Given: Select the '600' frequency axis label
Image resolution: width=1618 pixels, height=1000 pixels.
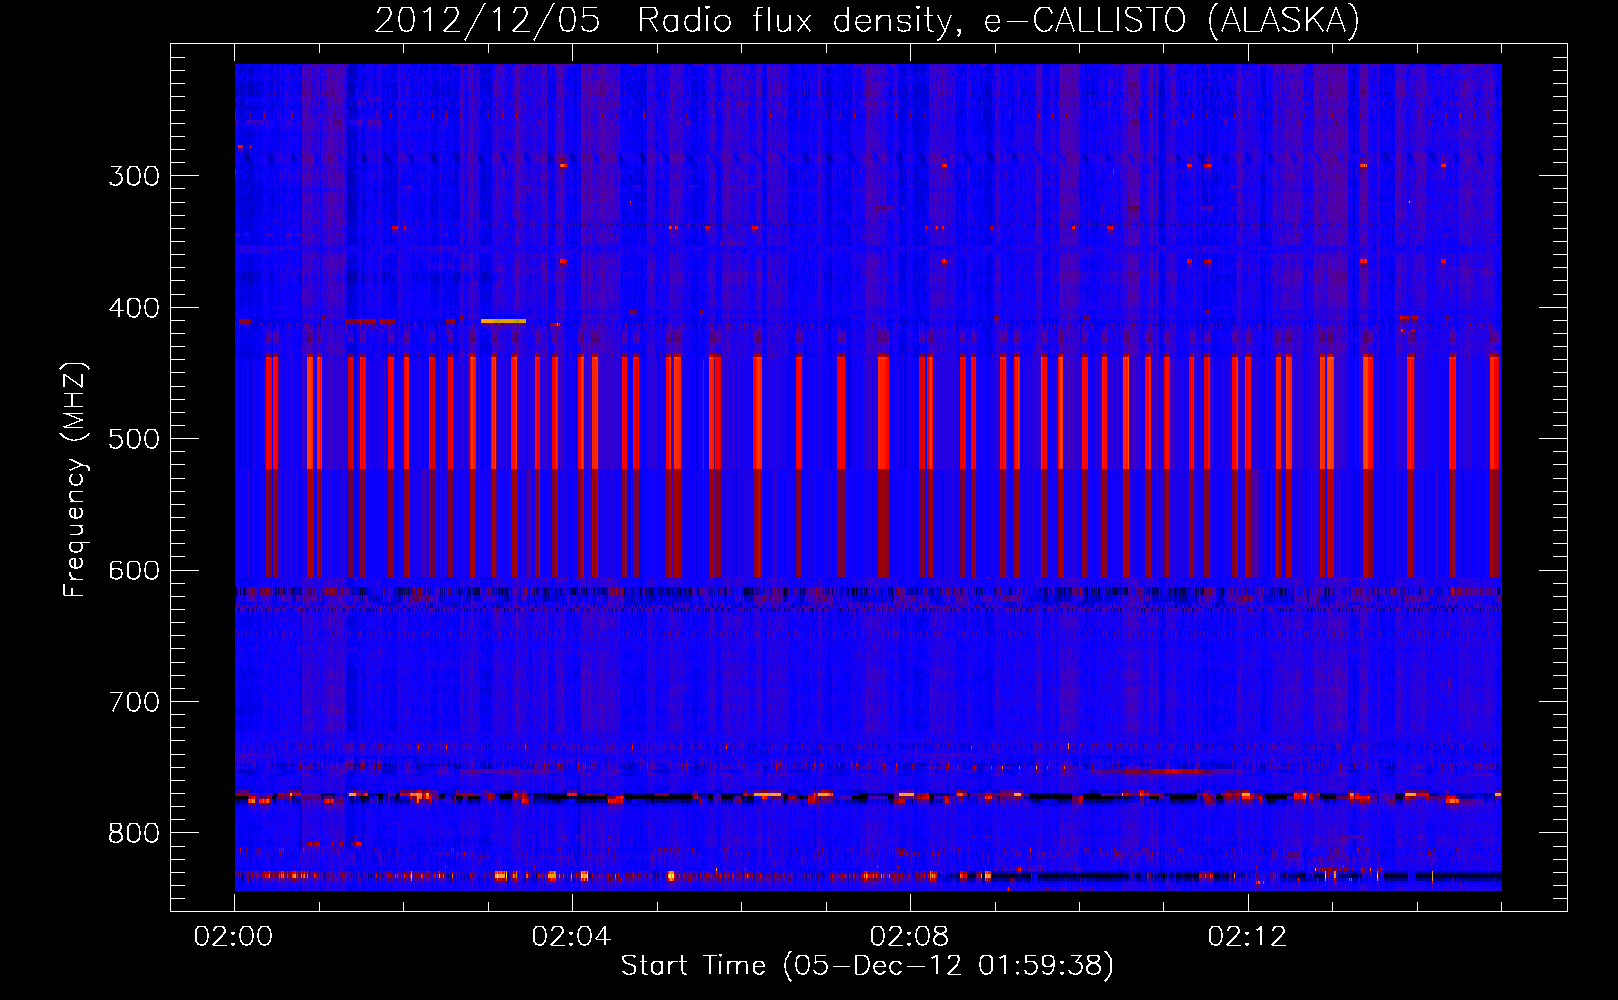Looking at the screenshot, I should [134, 571].
